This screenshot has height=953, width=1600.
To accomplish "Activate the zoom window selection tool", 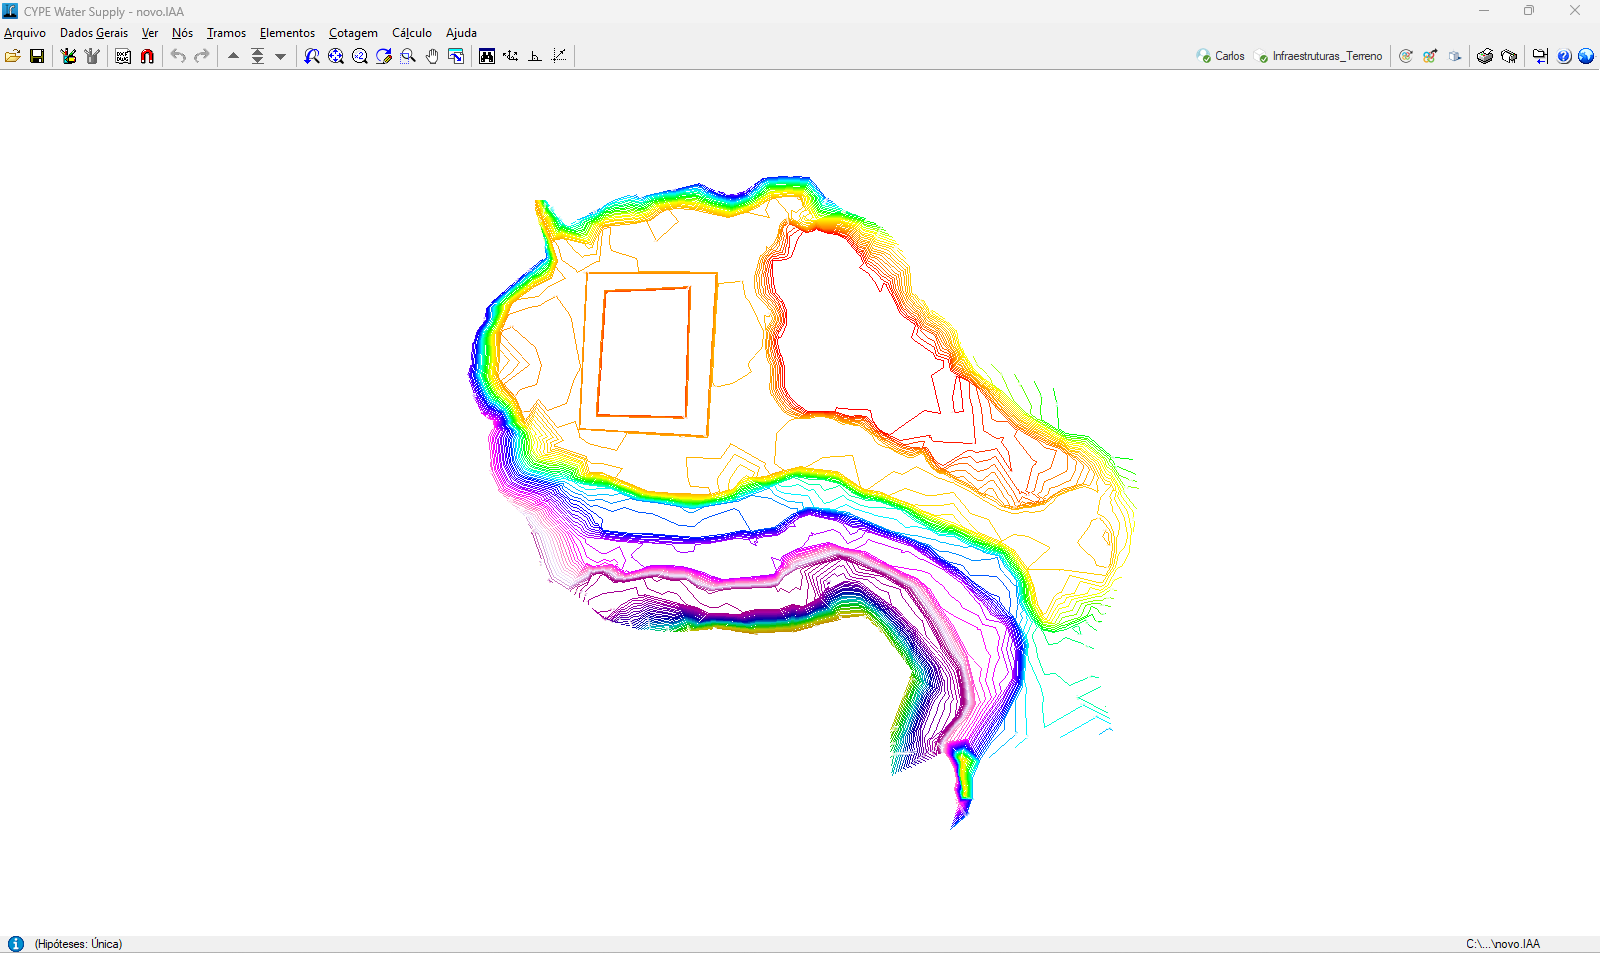I will pos(408,56).
